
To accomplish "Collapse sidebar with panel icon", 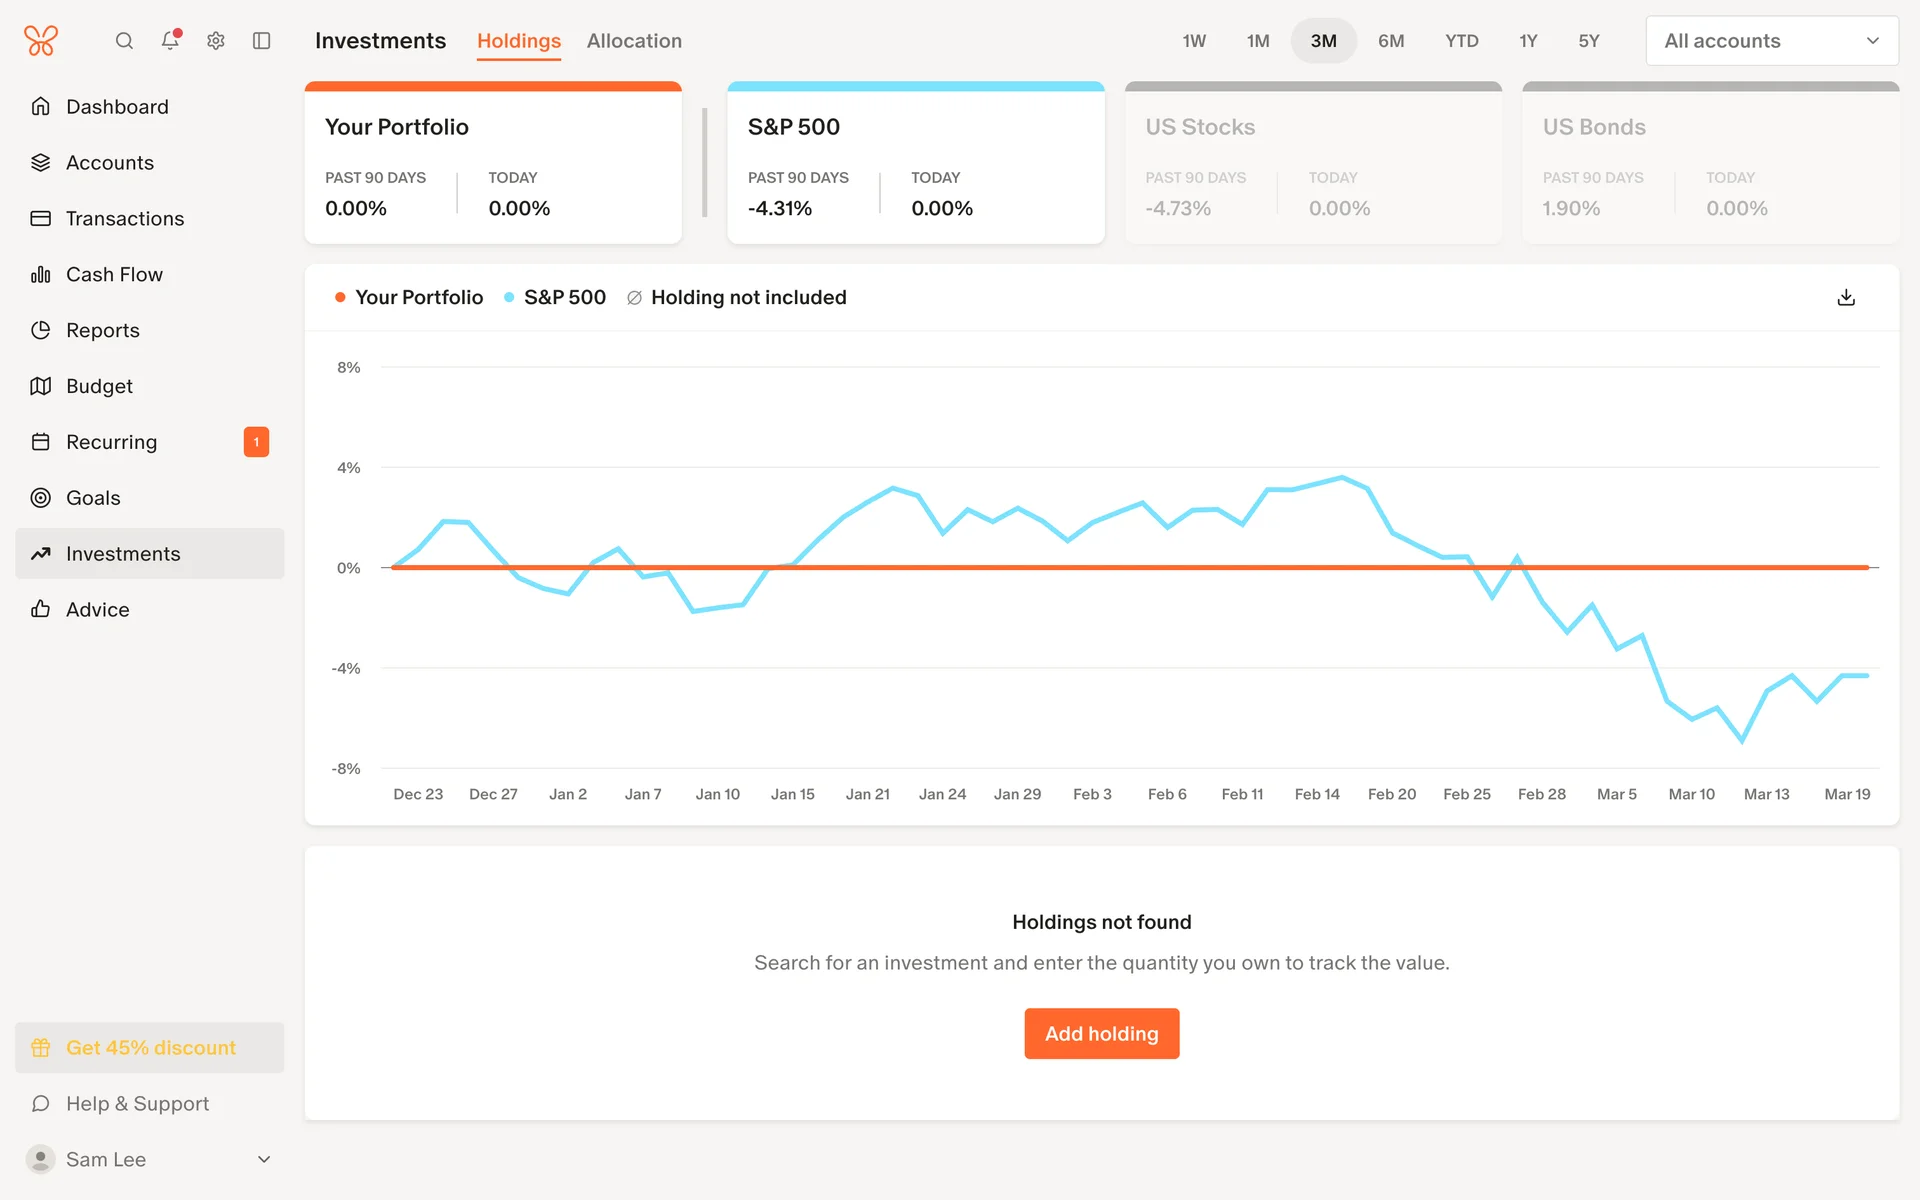I will 262,41.
